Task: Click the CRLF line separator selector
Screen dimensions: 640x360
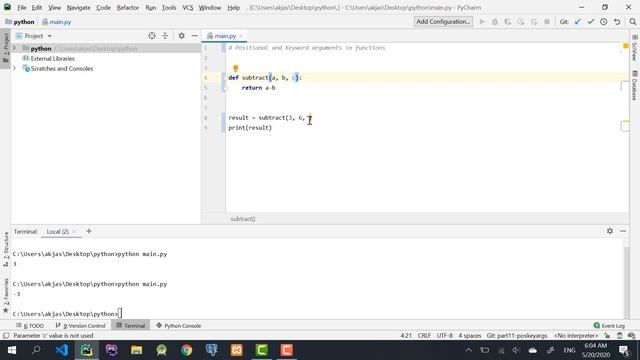Action: click(x=424, y=336)
